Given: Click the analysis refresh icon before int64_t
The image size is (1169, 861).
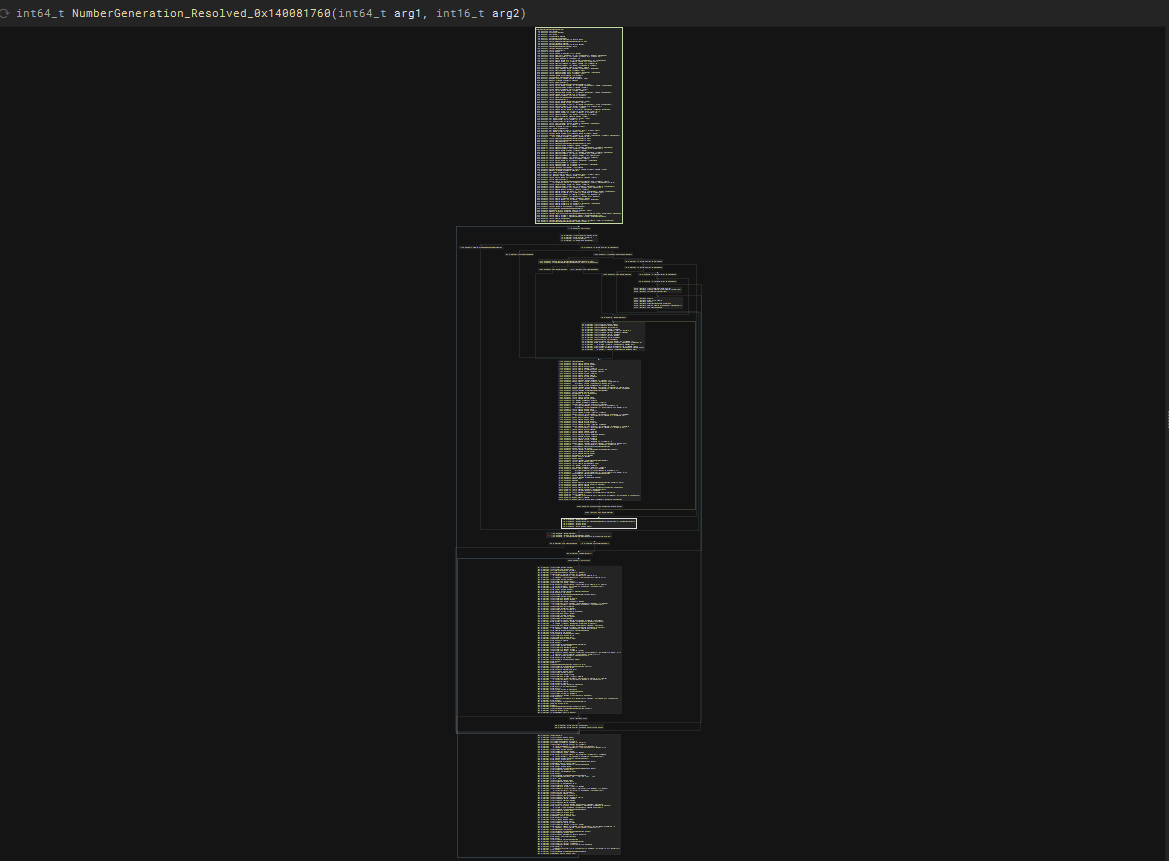Looking at the screenshot, I should (x=5, y=13).
